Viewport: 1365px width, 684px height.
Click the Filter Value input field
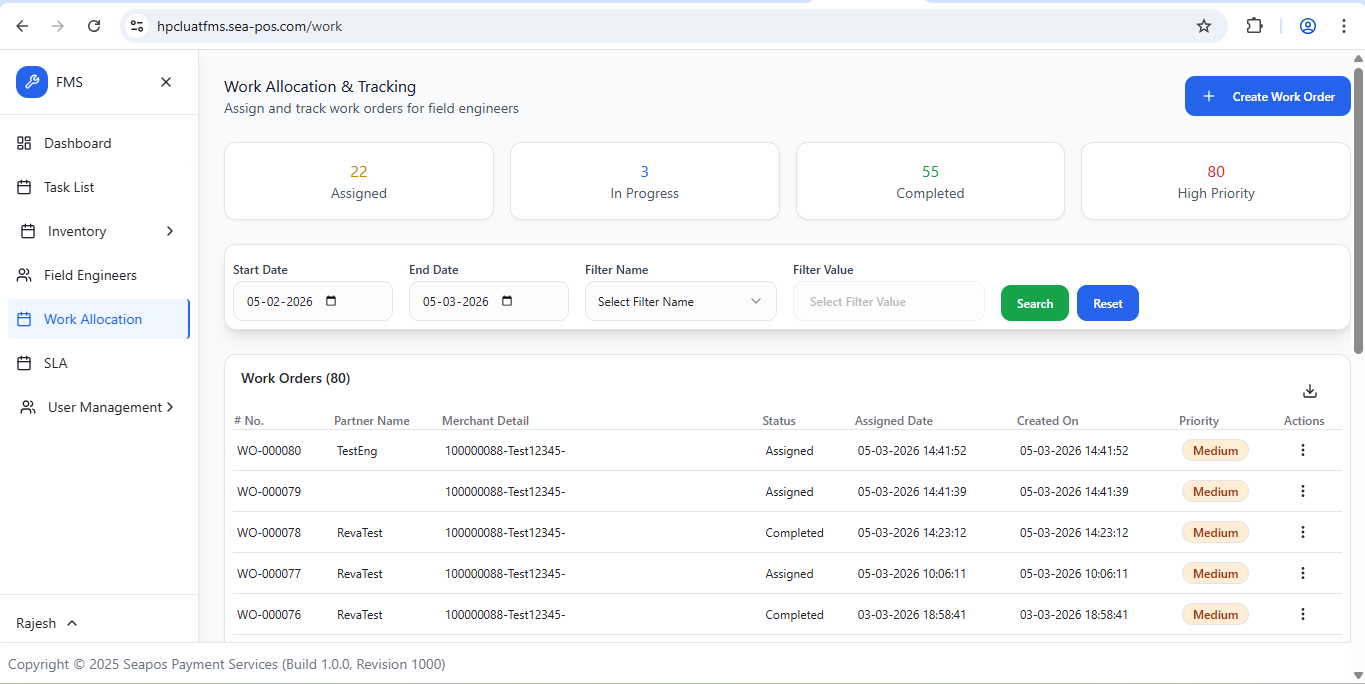click(888, 301)
